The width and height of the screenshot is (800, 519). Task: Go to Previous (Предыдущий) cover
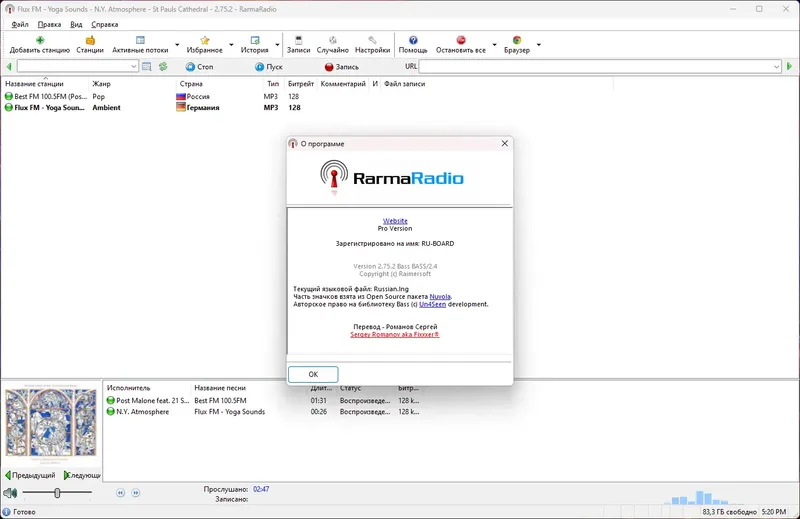30,475
